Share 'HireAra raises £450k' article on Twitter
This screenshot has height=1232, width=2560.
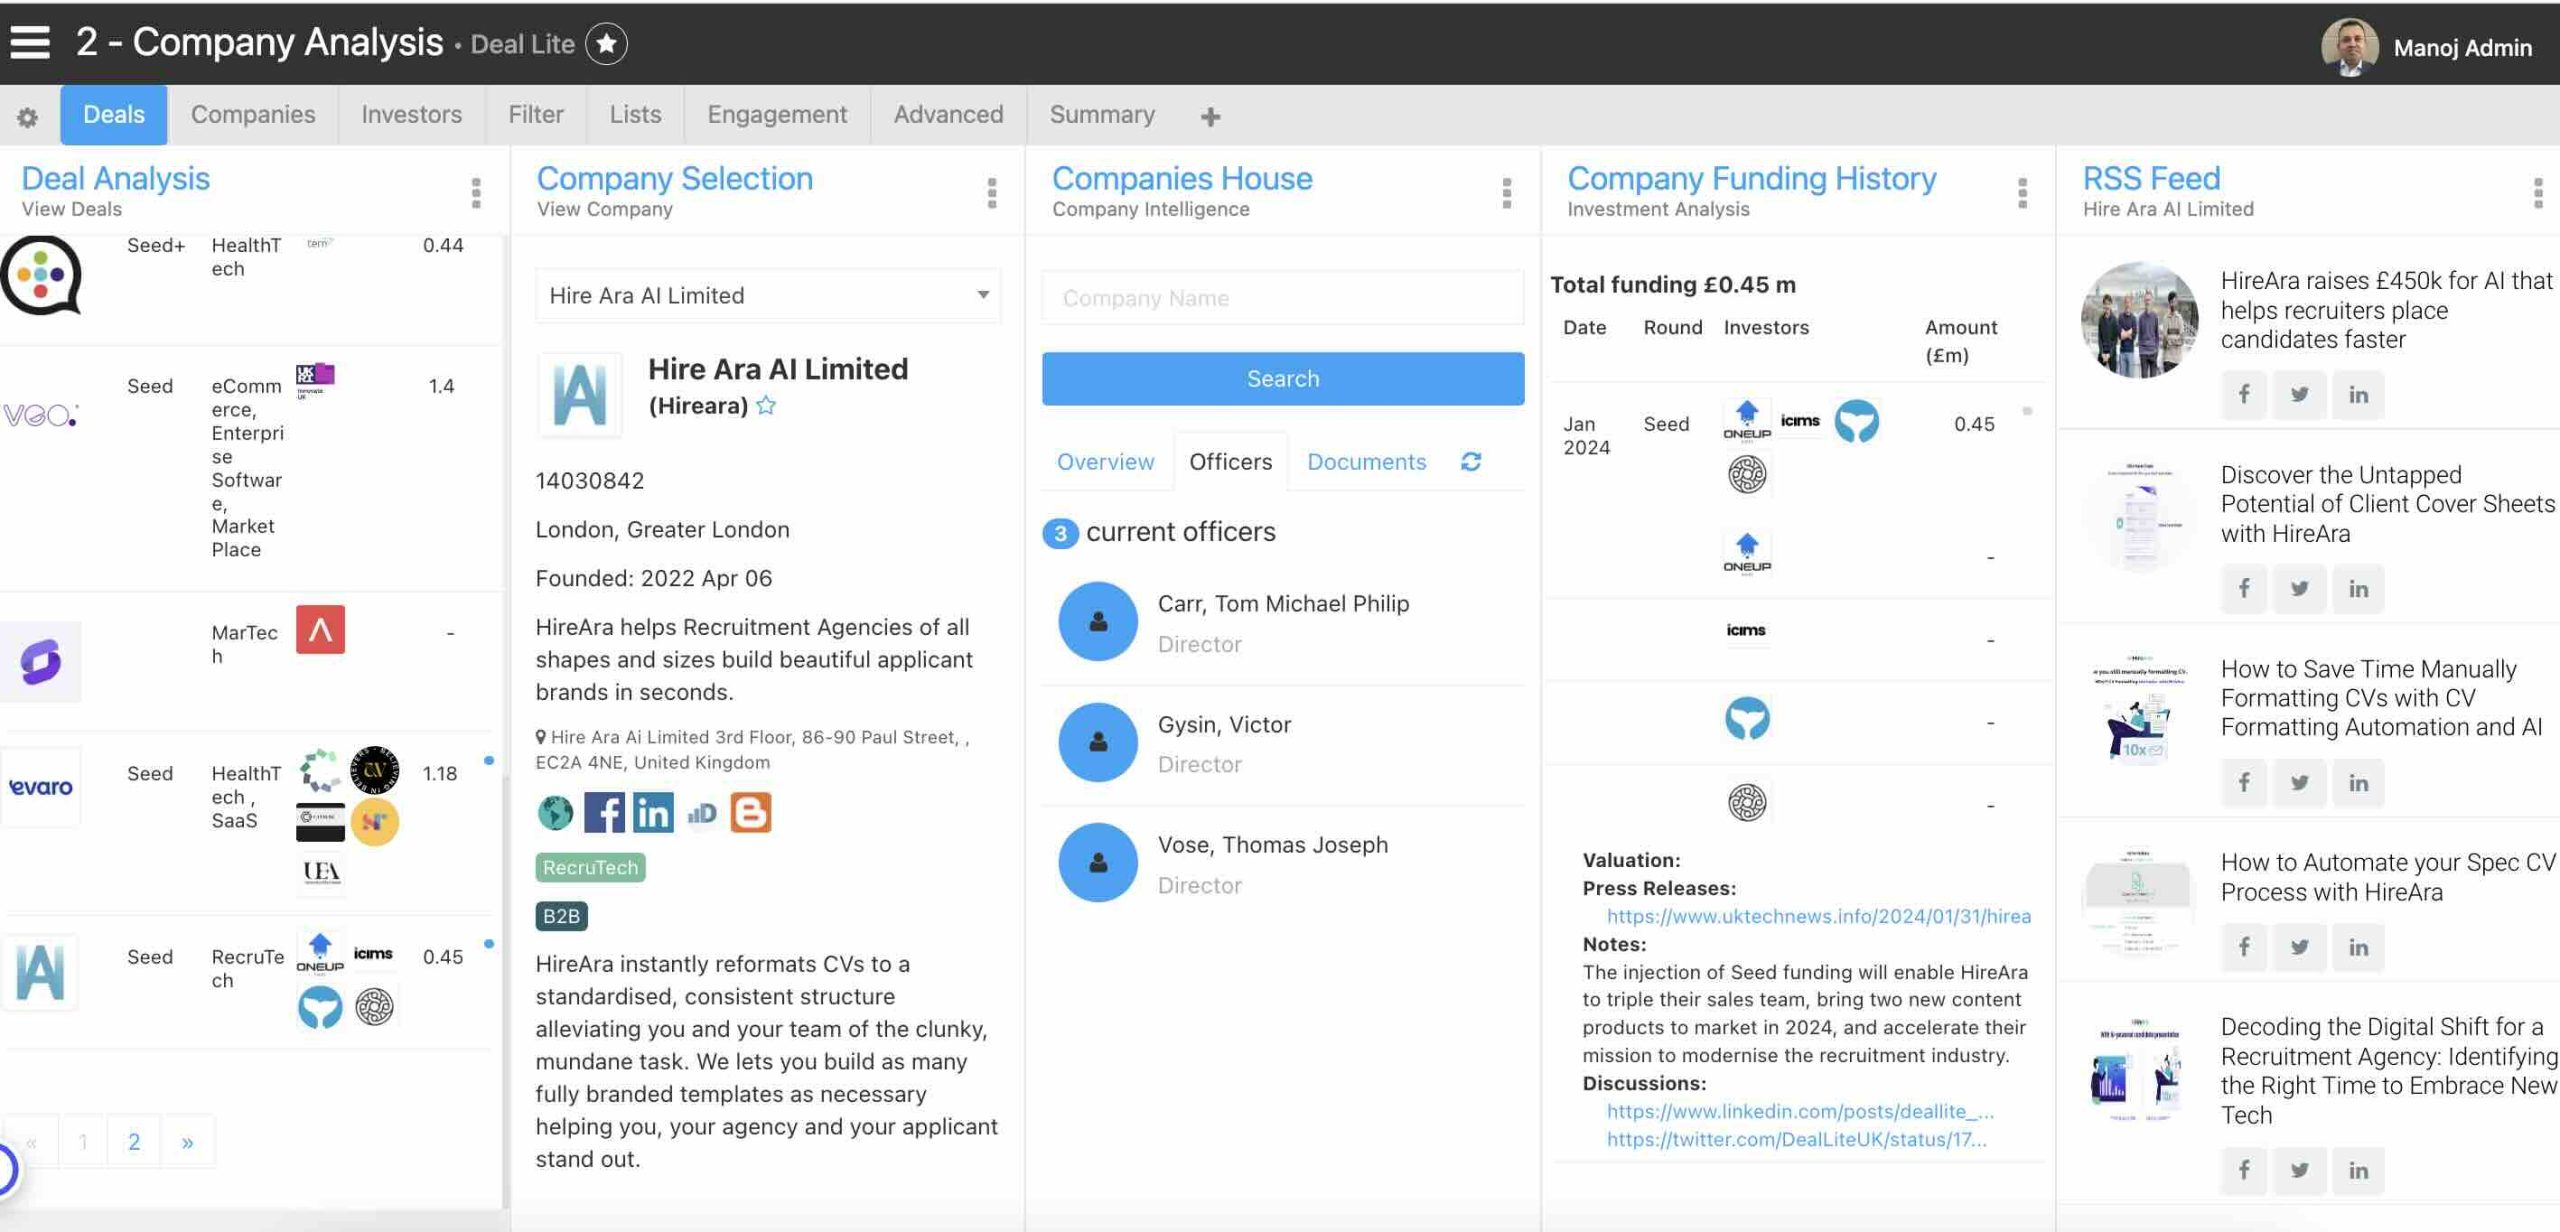click(x=2300, y=395)
